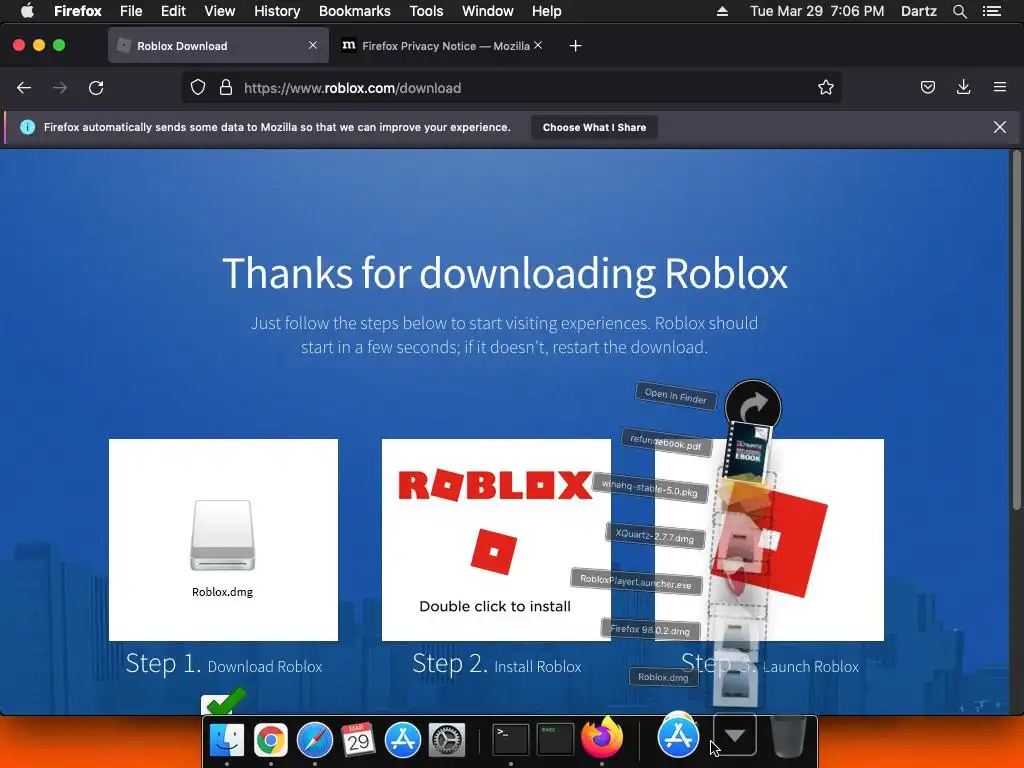Open the View menu

point(219,11)
